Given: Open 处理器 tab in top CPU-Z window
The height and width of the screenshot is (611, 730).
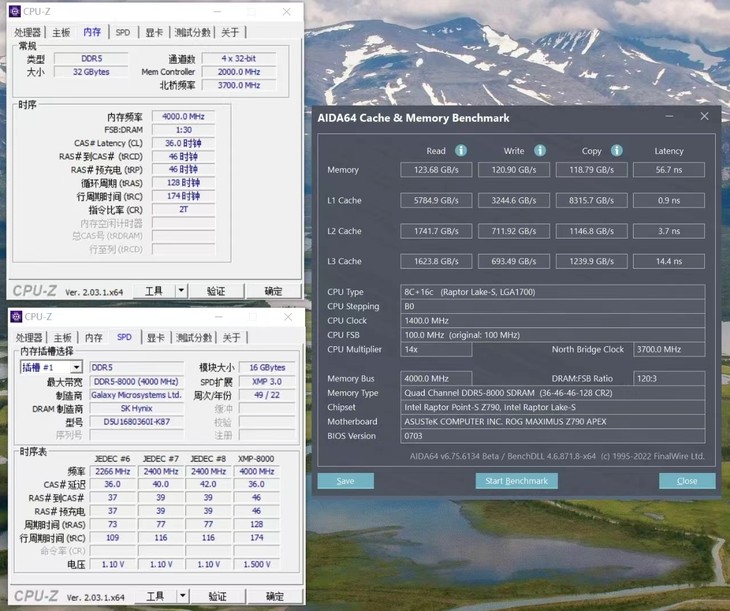Looking at the screenshot, I should point(27,32).
